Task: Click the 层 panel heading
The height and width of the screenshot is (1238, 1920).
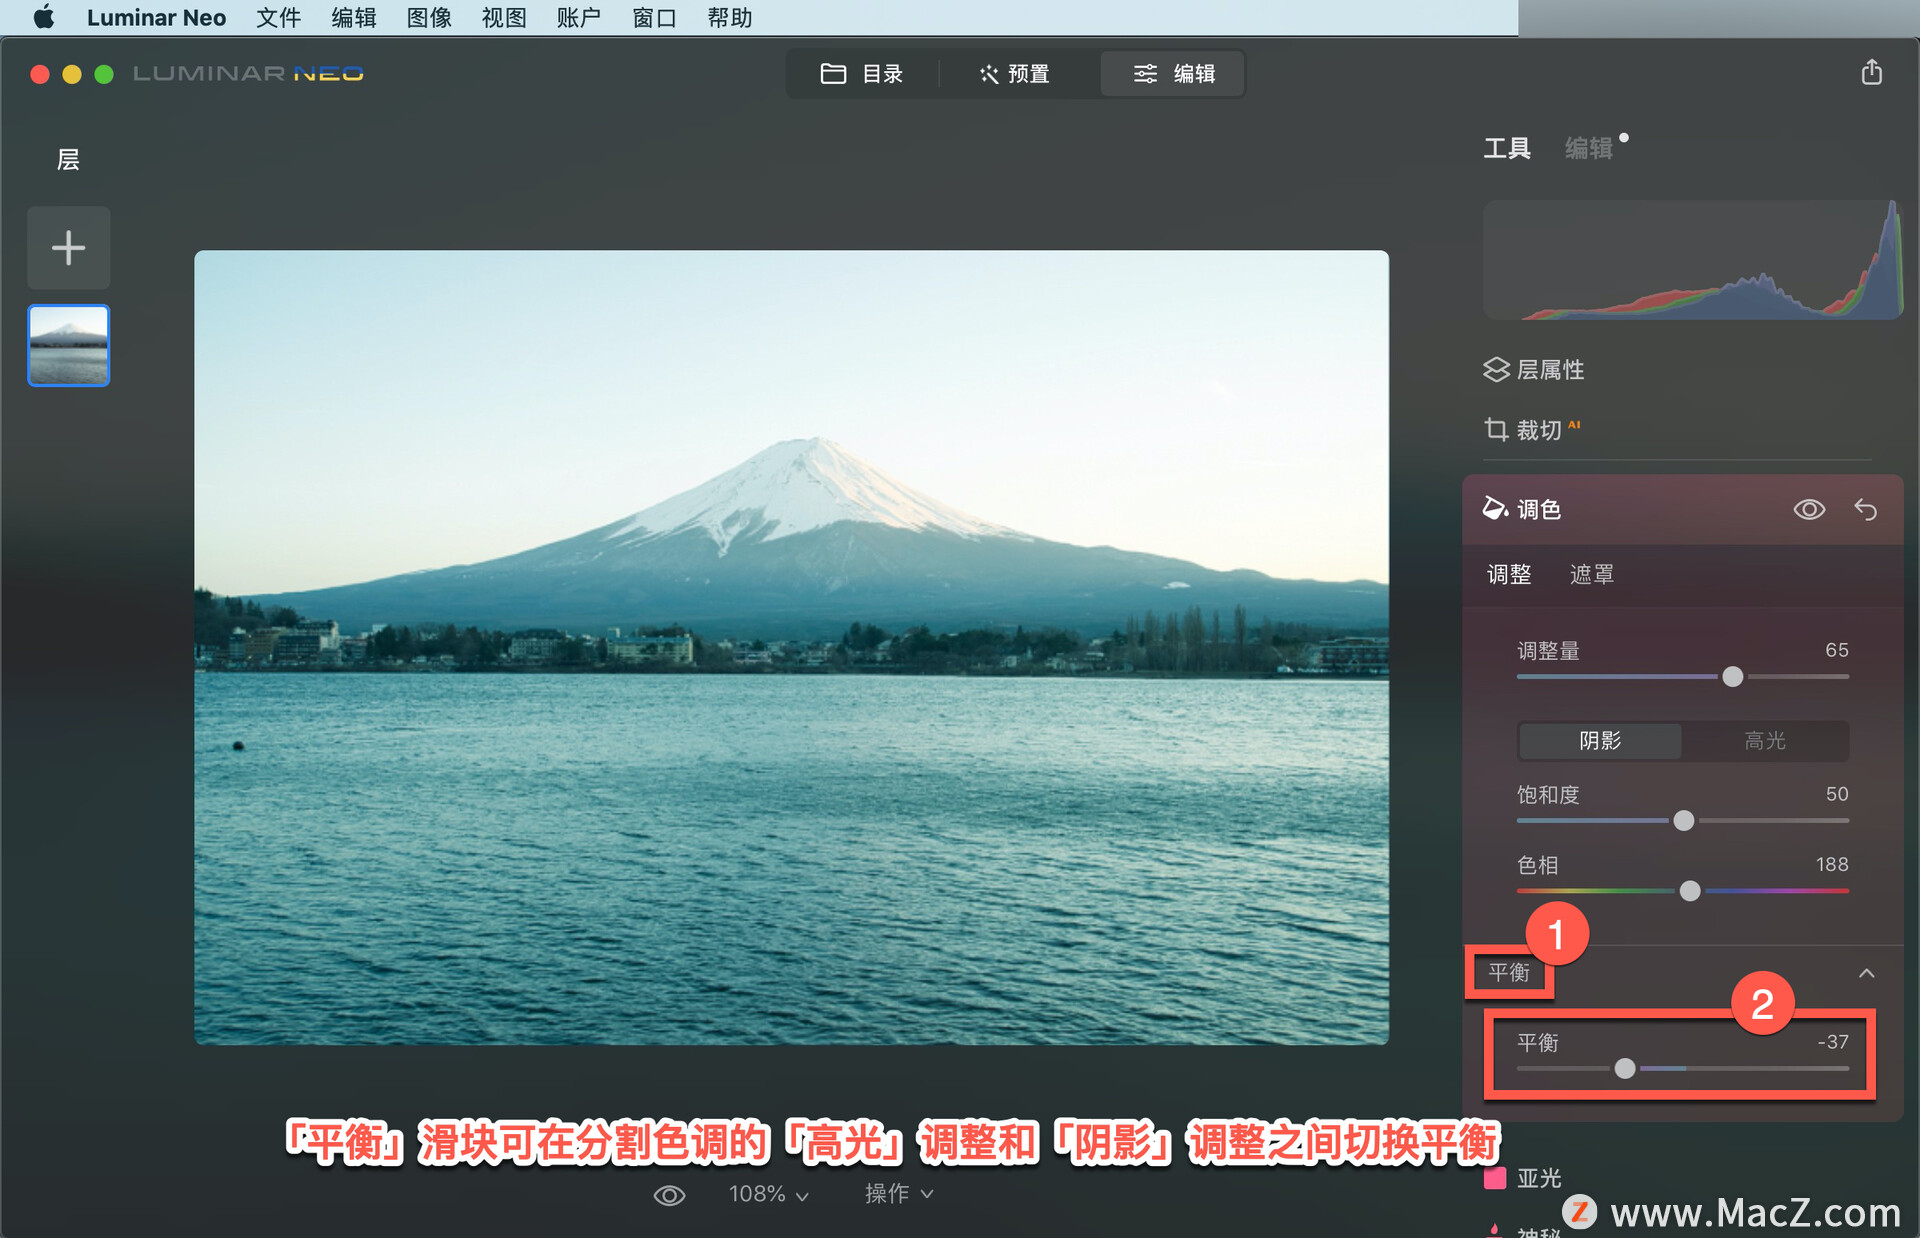Action: pyautogui.click(x=68, y=160)
